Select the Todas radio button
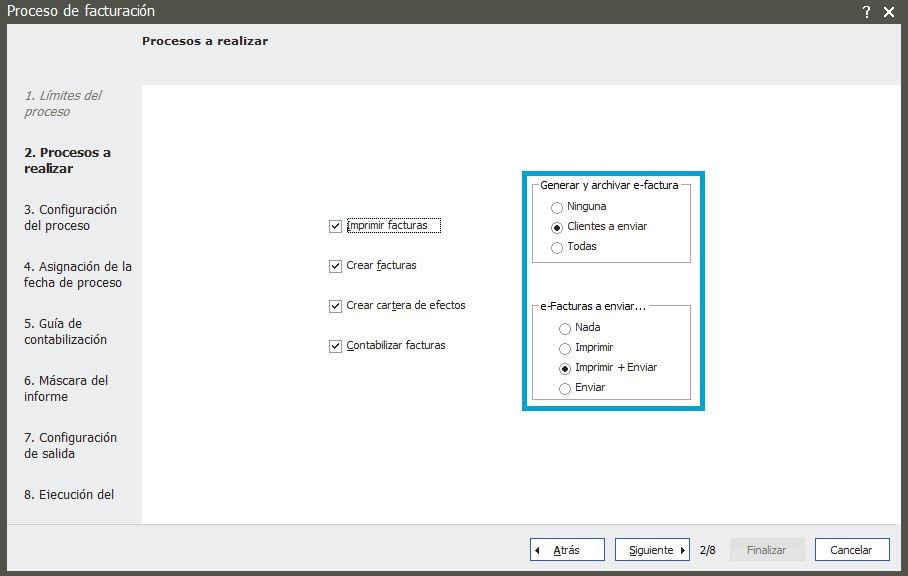Viewport: 908px width, 576px height. [557, 247]
